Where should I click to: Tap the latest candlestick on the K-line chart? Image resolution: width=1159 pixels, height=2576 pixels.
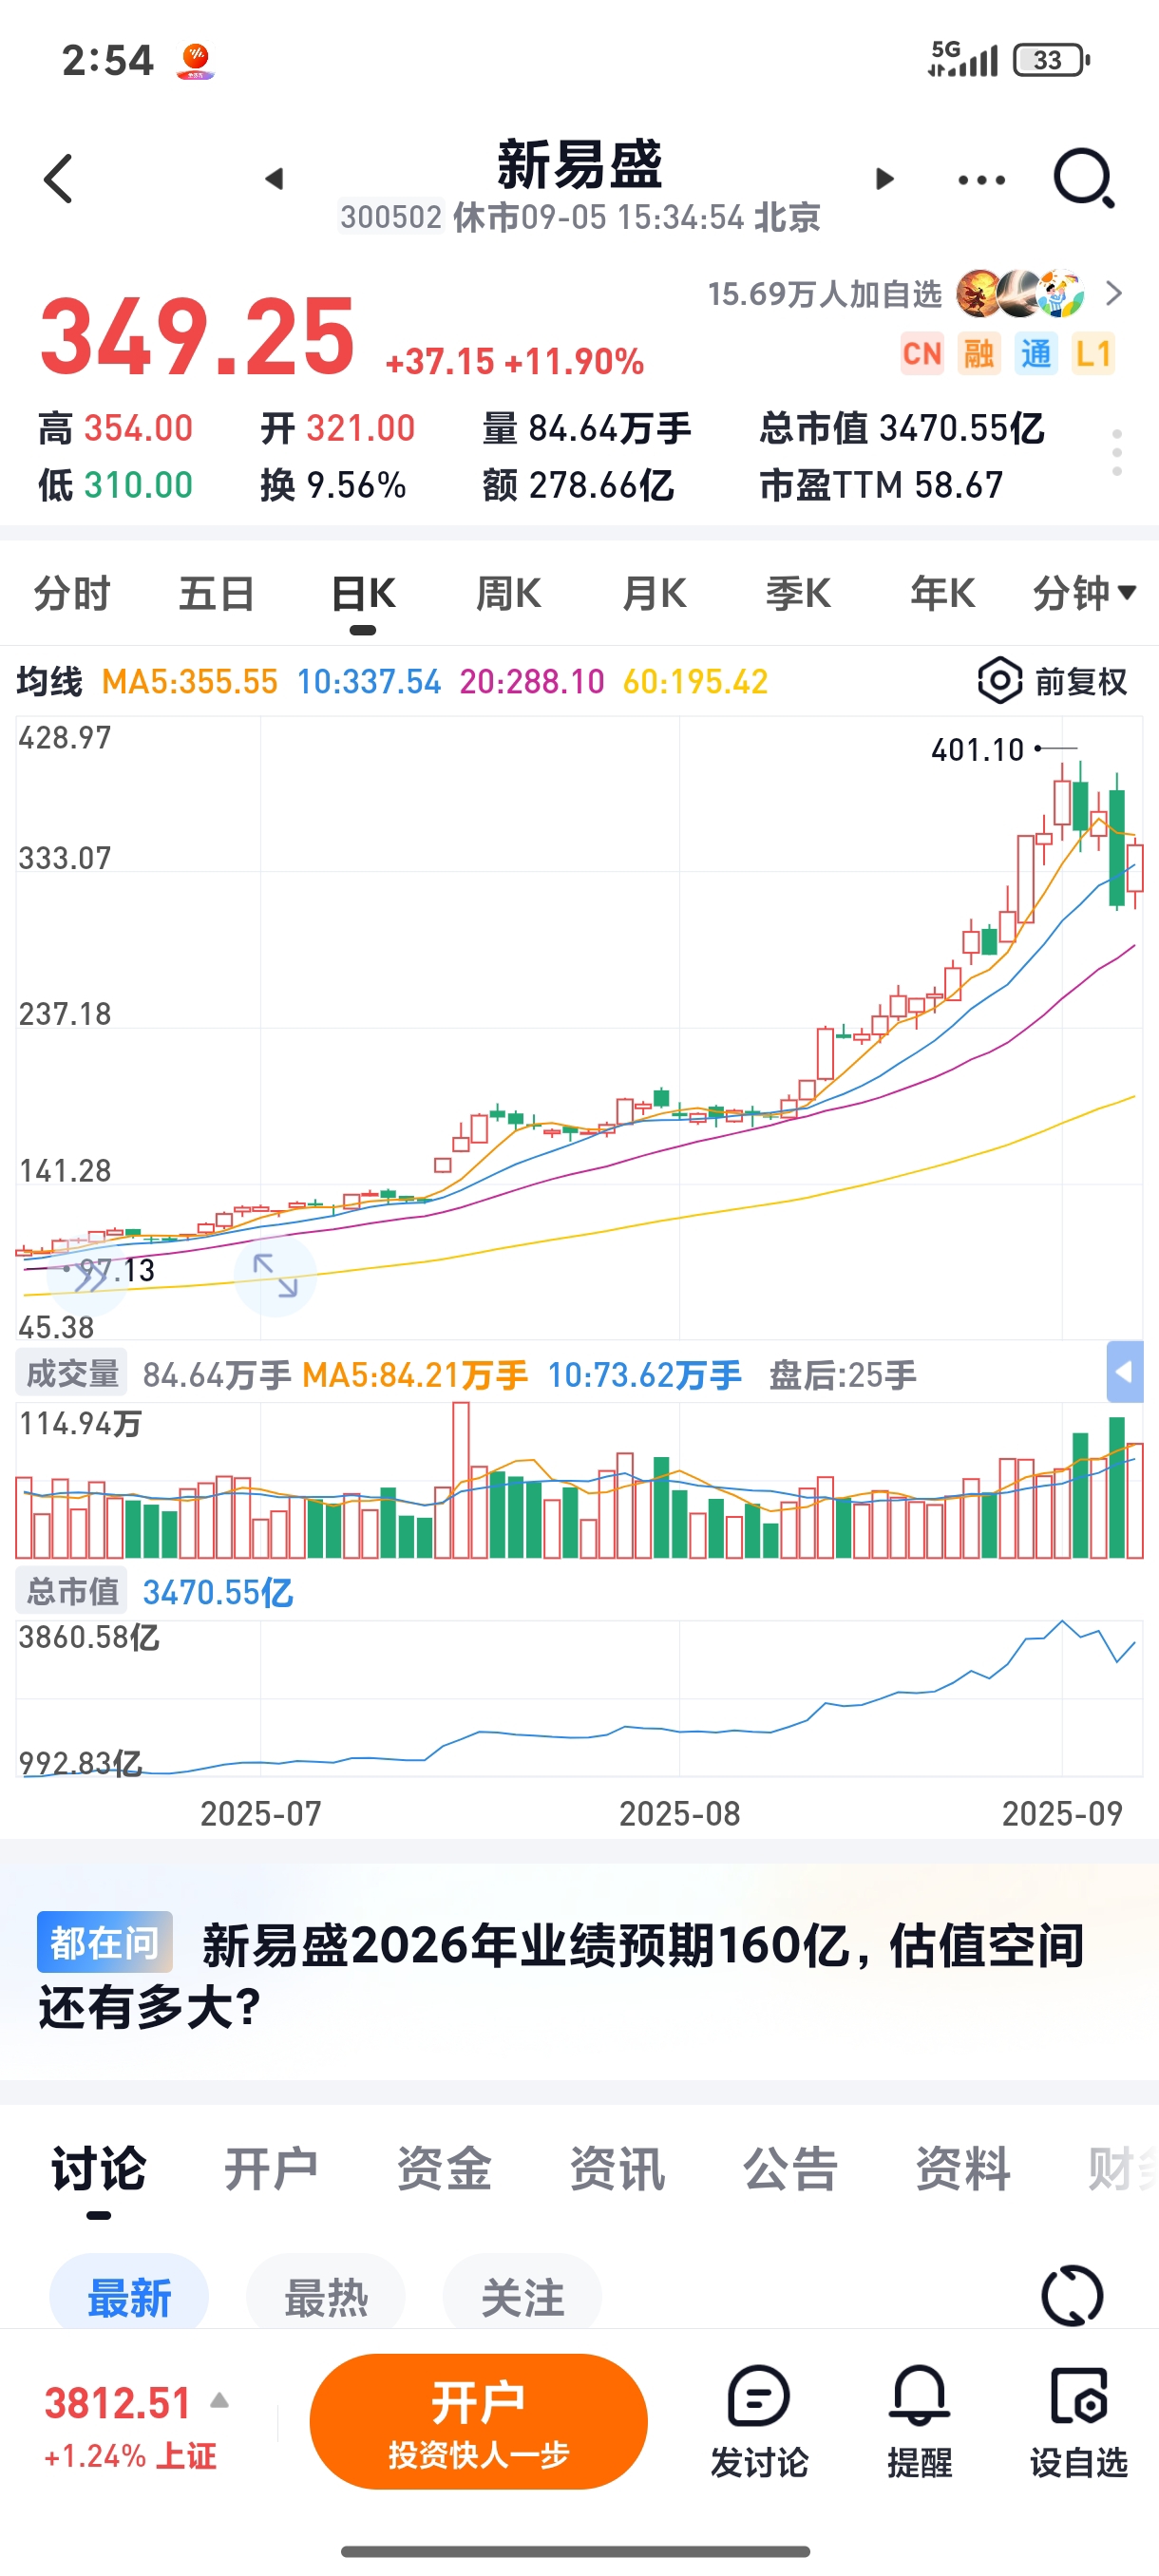coord(1135,867)
